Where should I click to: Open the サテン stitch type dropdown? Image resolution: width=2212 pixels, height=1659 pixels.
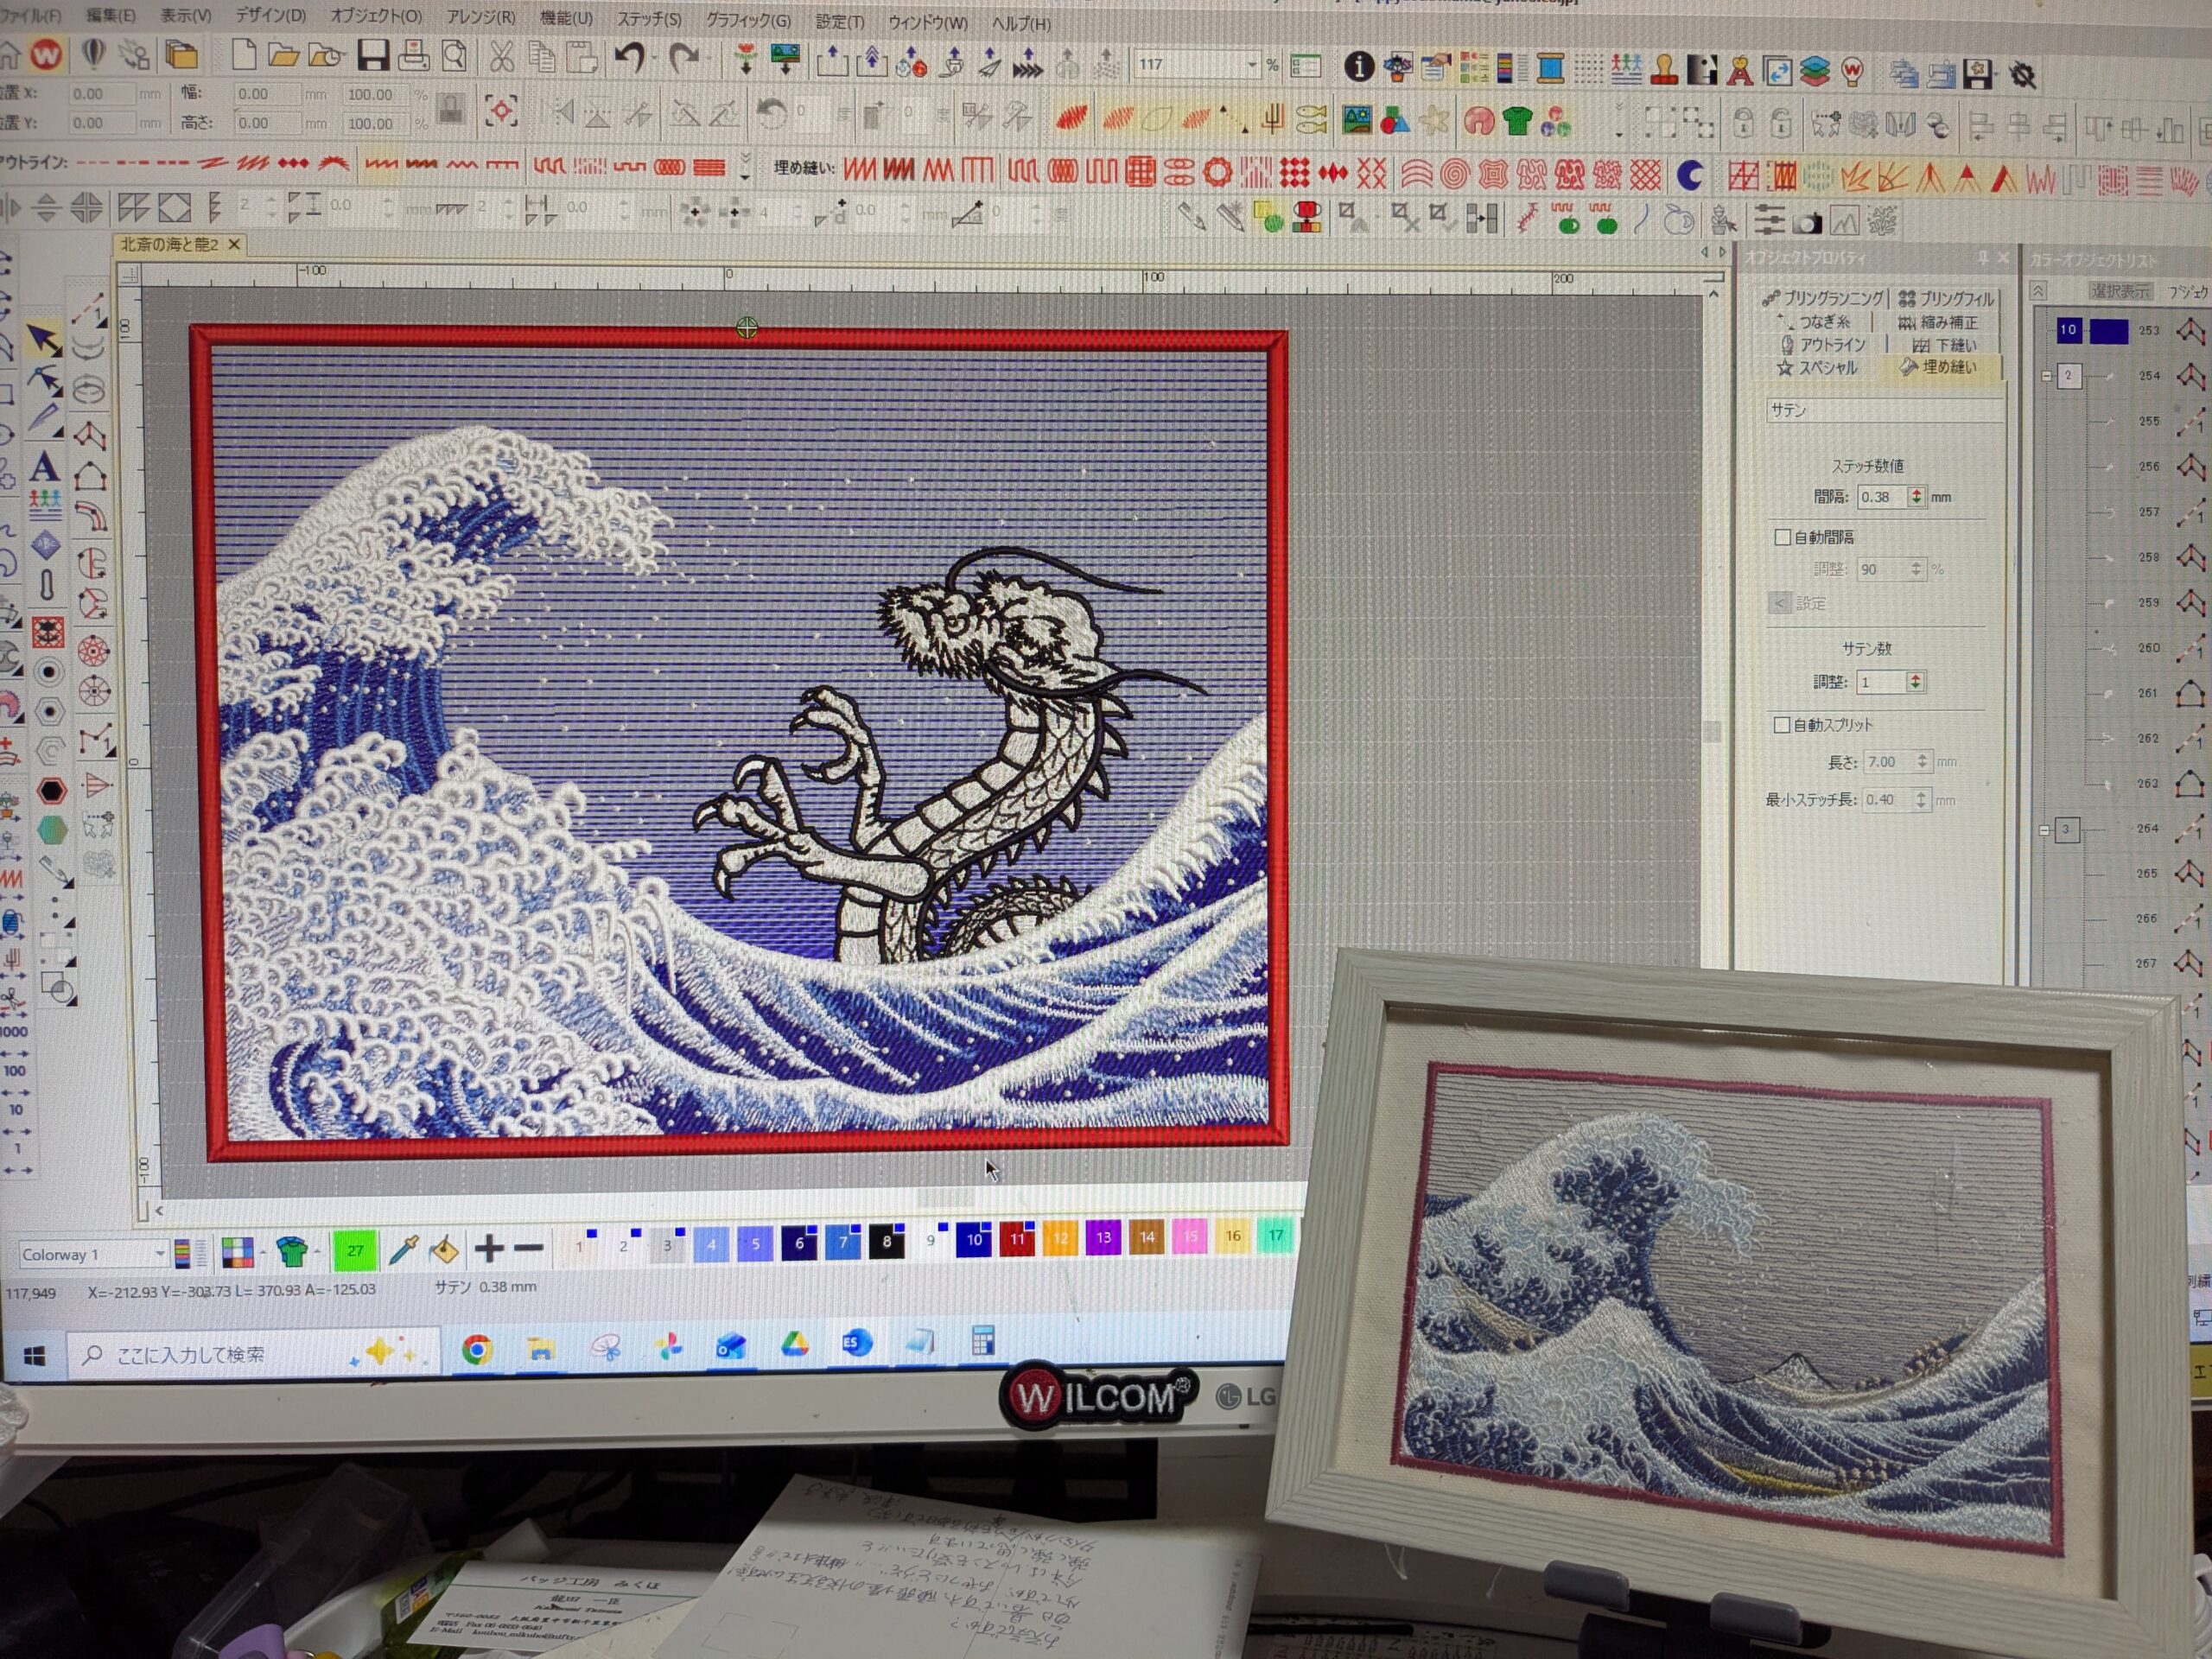(x=1884, y=411)
